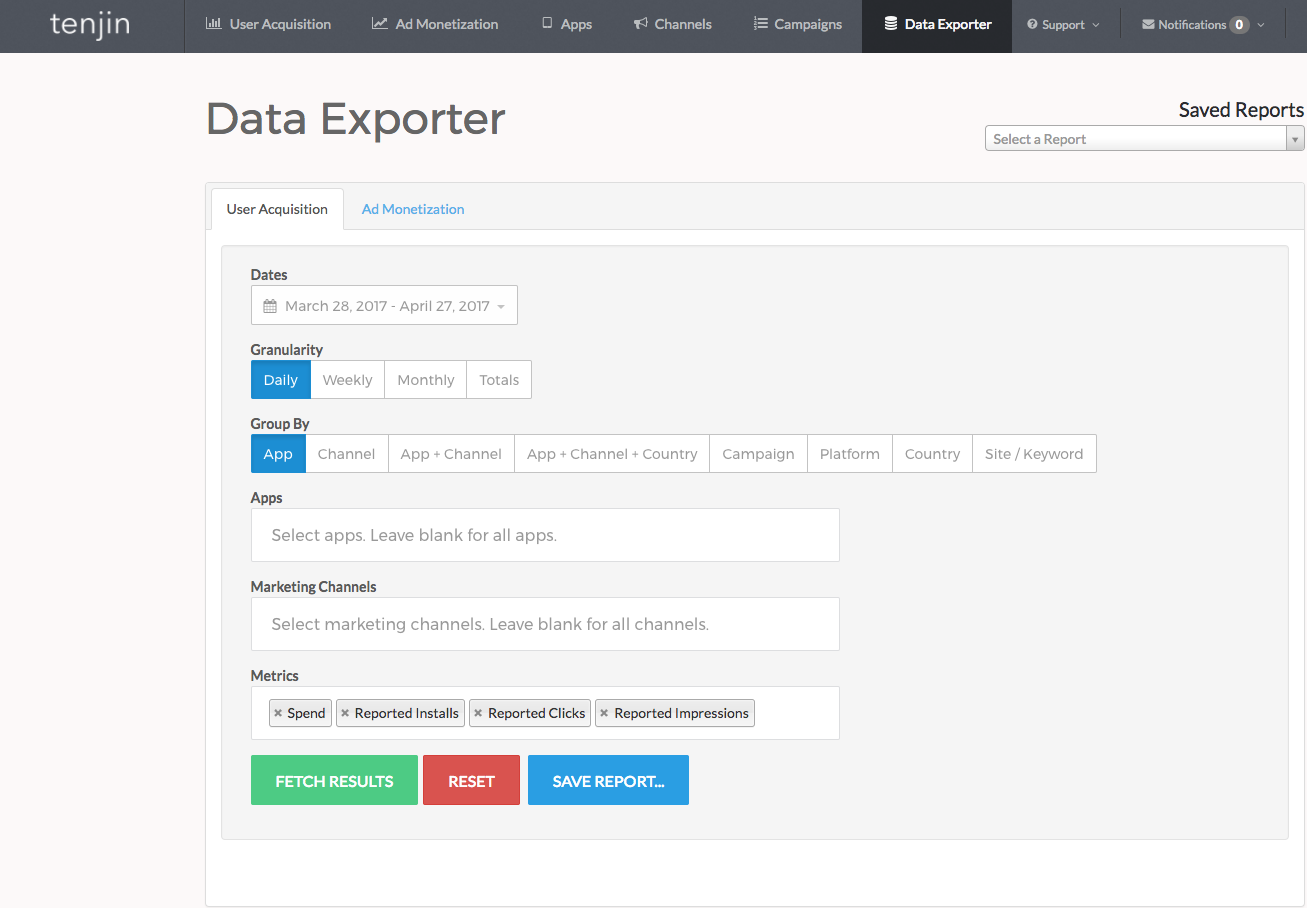The height and width of the screenshot is (908, 1307).
Task: Open Data Exporter in navigation bar
Action: (937, 26)
